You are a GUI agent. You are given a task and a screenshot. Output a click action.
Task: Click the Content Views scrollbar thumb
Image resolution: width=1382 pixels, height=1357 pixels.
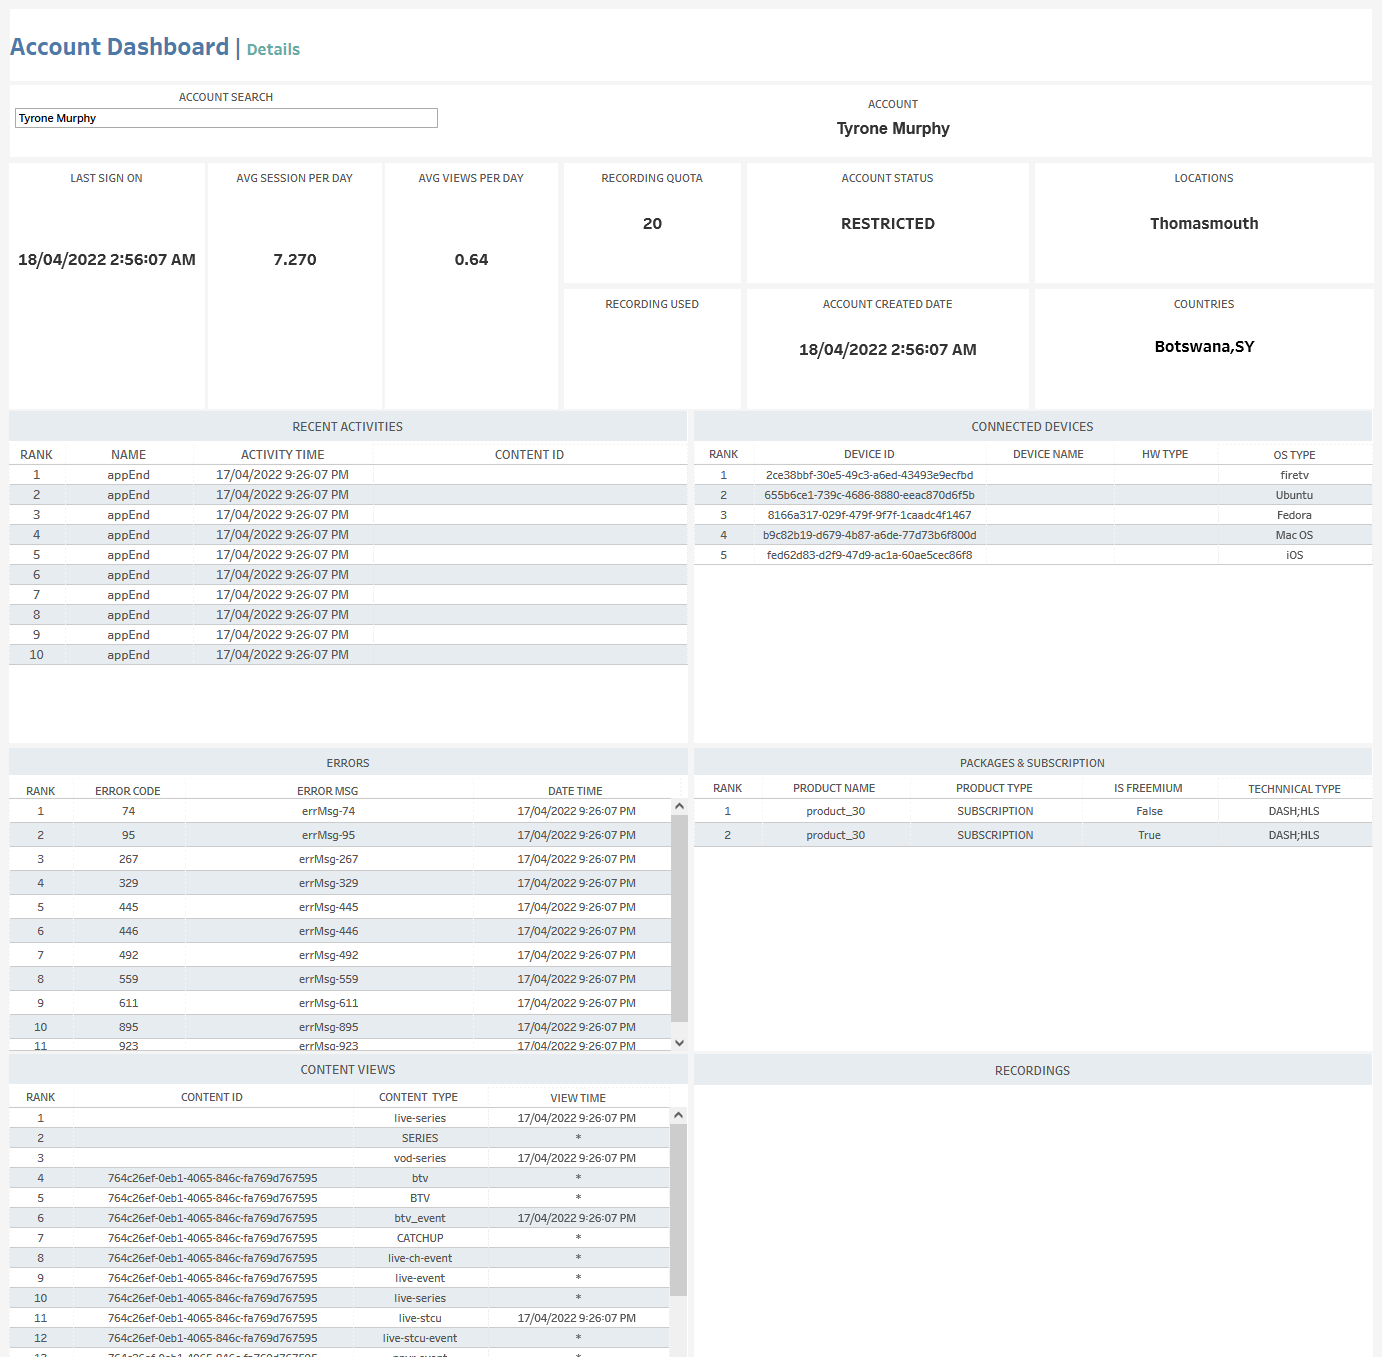tap(678, 1209)
